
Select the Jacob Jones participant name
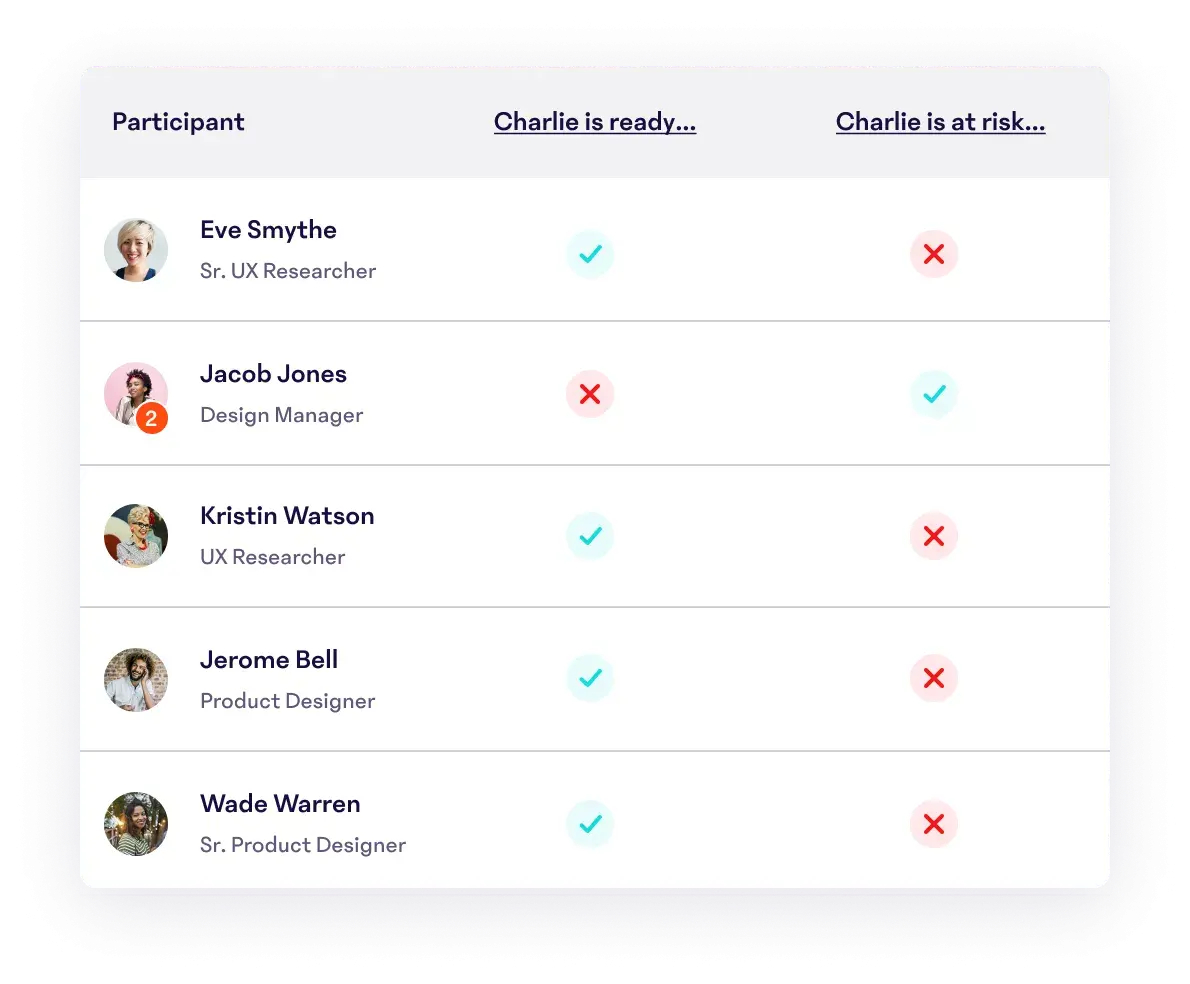273,374
